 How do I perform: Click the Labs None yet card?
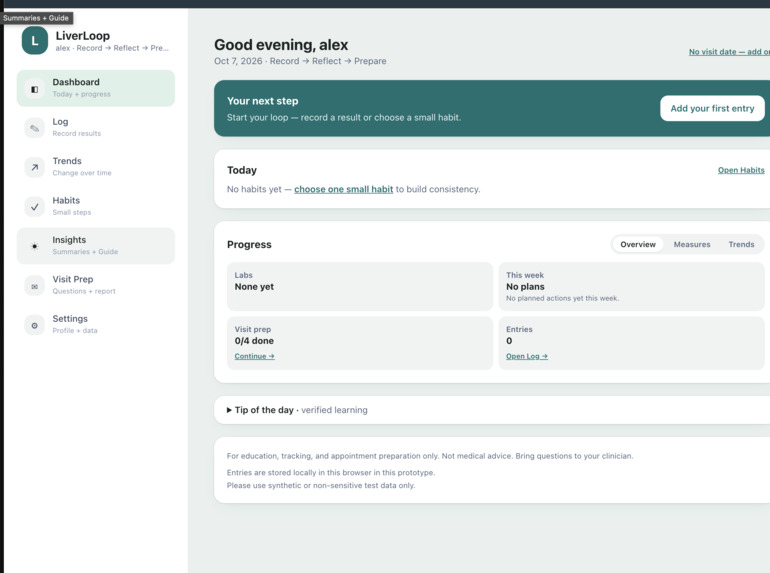(x=359, y=286)
